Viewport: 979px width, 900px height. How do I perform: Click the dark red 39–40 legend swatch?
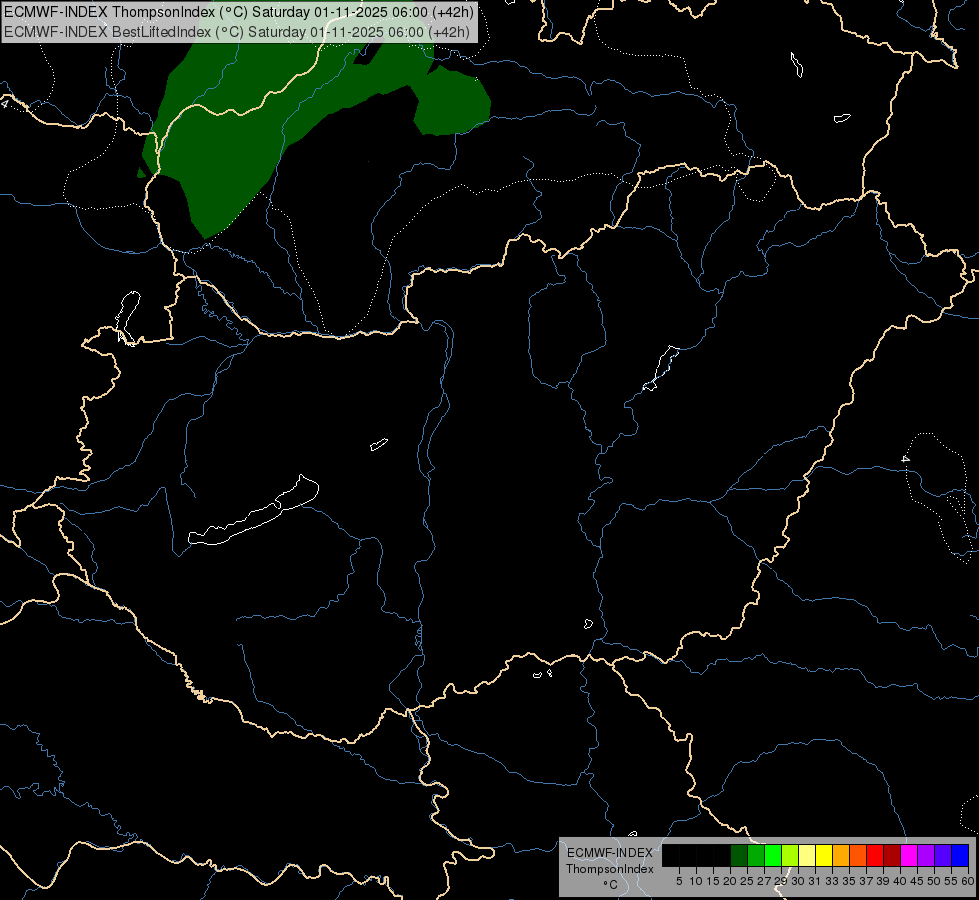tap(892, 856)
